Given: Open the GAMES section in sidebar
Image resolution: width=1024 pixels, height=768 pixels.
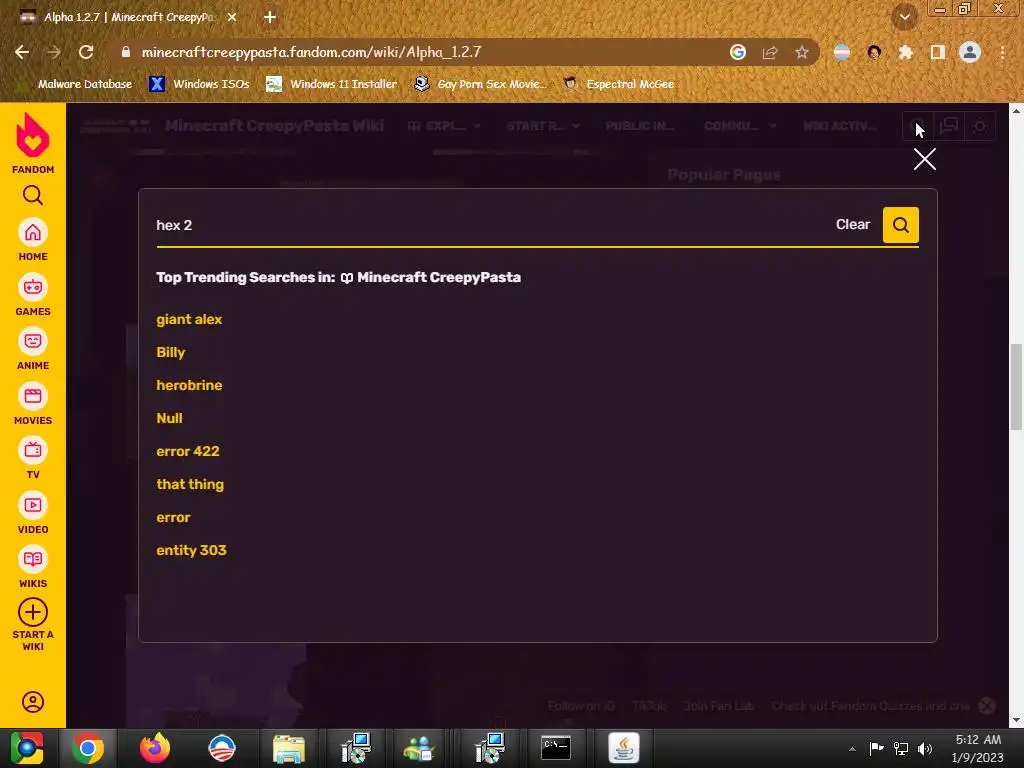Looking at the screenshot, I should pyautogui.click(x=33, y=295).
